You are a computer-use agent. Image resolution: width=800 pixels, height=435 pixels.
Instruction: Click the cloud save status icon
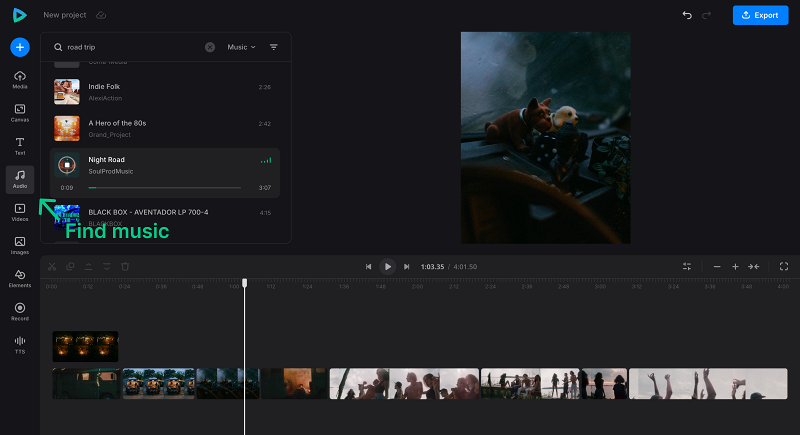point(101,15)
